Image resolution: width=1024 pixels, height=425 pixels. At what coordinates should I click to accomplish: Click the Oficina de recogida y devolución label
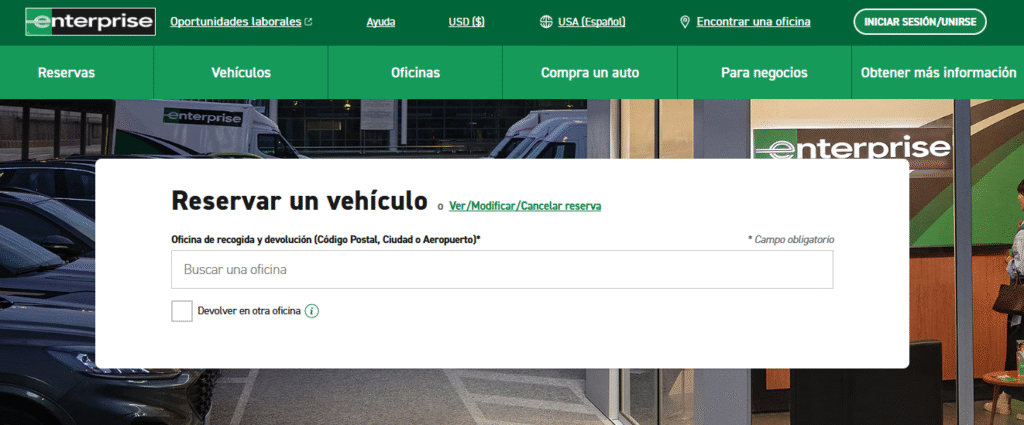point(326,240)
